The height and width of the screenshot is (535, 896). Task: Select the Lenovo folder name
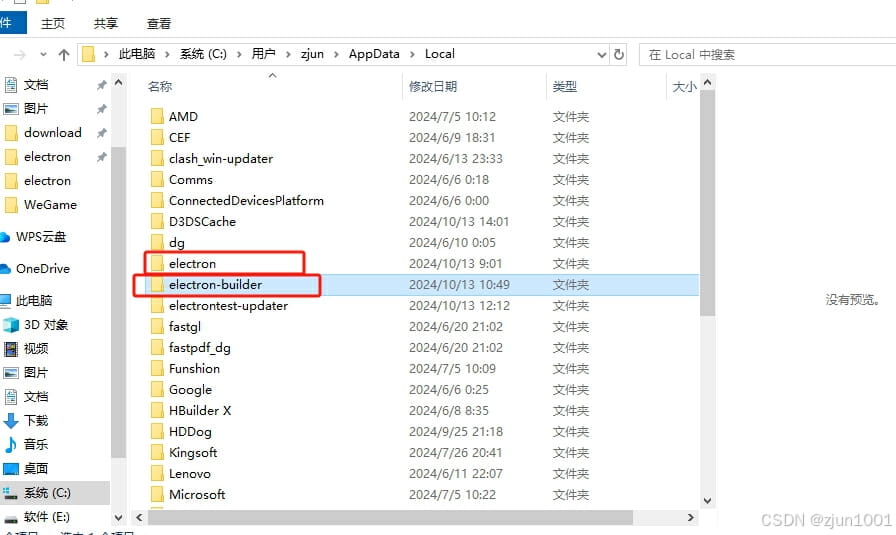click(190, 473)
